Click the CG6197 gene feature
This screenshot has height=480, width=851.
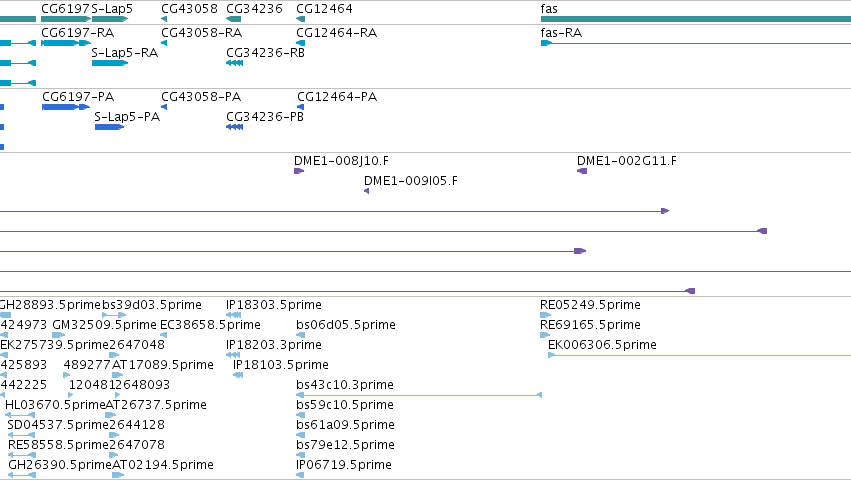(66, 19)
